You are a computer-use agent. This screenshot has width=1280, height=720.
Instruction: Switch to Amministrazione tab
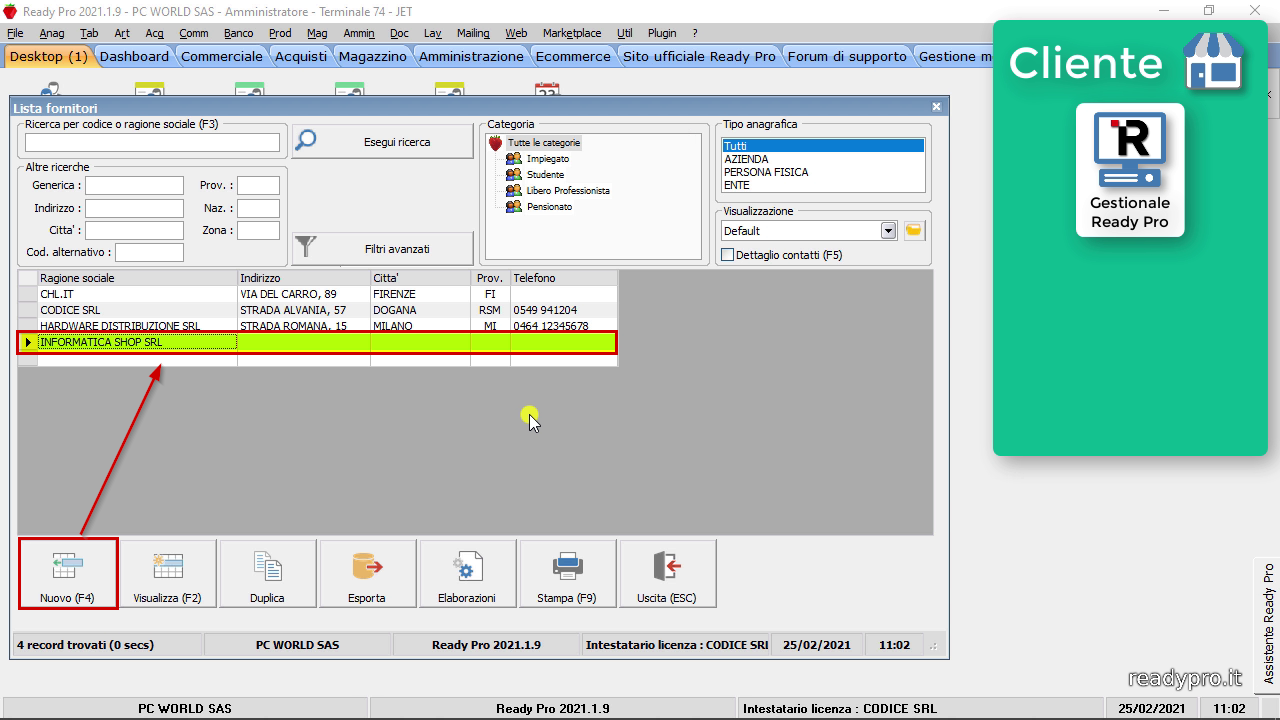click(x=471, y=57)
